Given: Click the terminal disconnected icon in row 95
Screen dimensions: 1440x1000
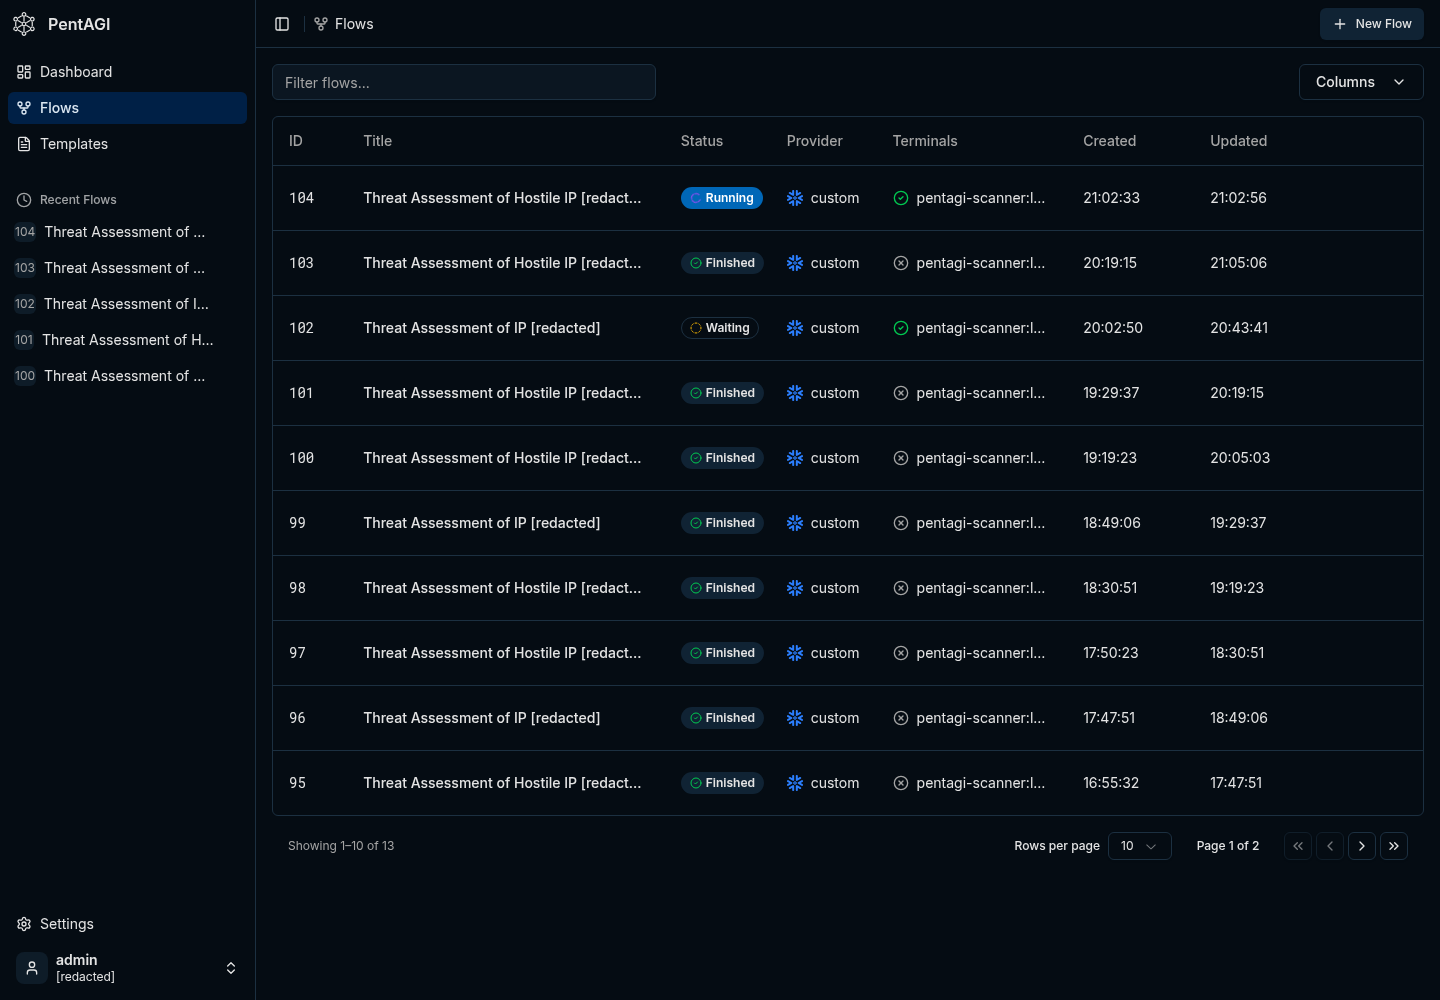Looking at the screenshot, I should click(x=901, y=783).
